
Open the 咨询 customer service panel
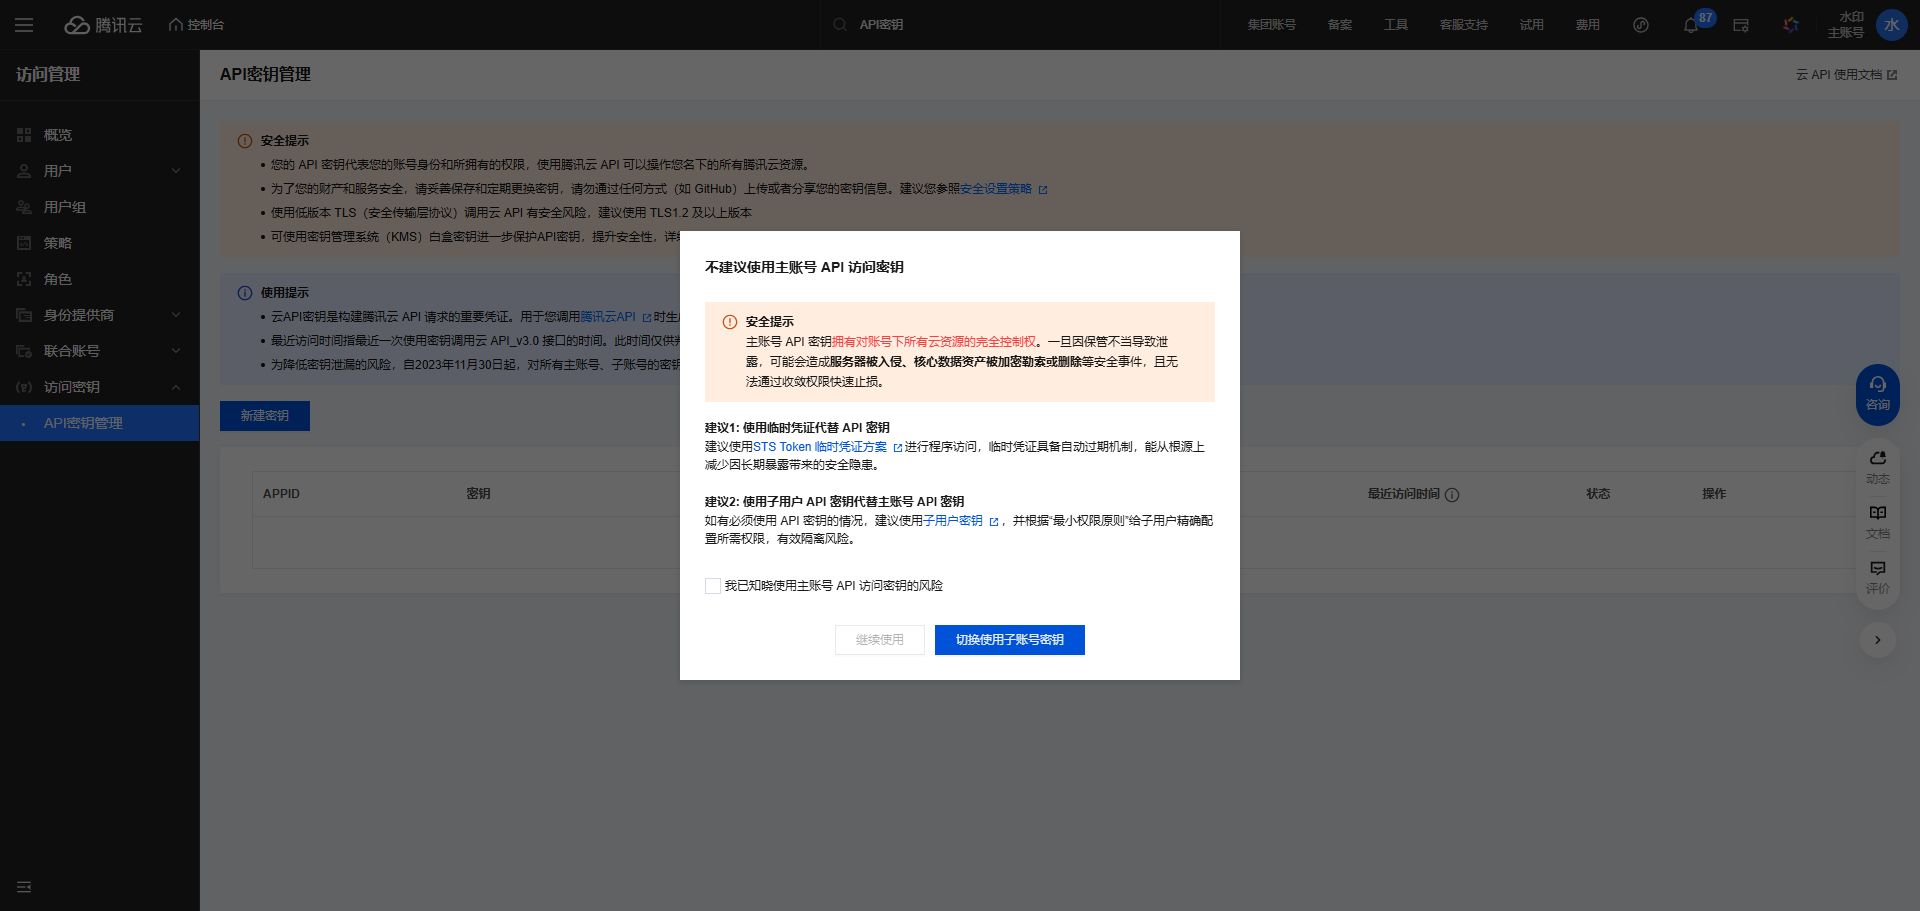(1877, 393)
